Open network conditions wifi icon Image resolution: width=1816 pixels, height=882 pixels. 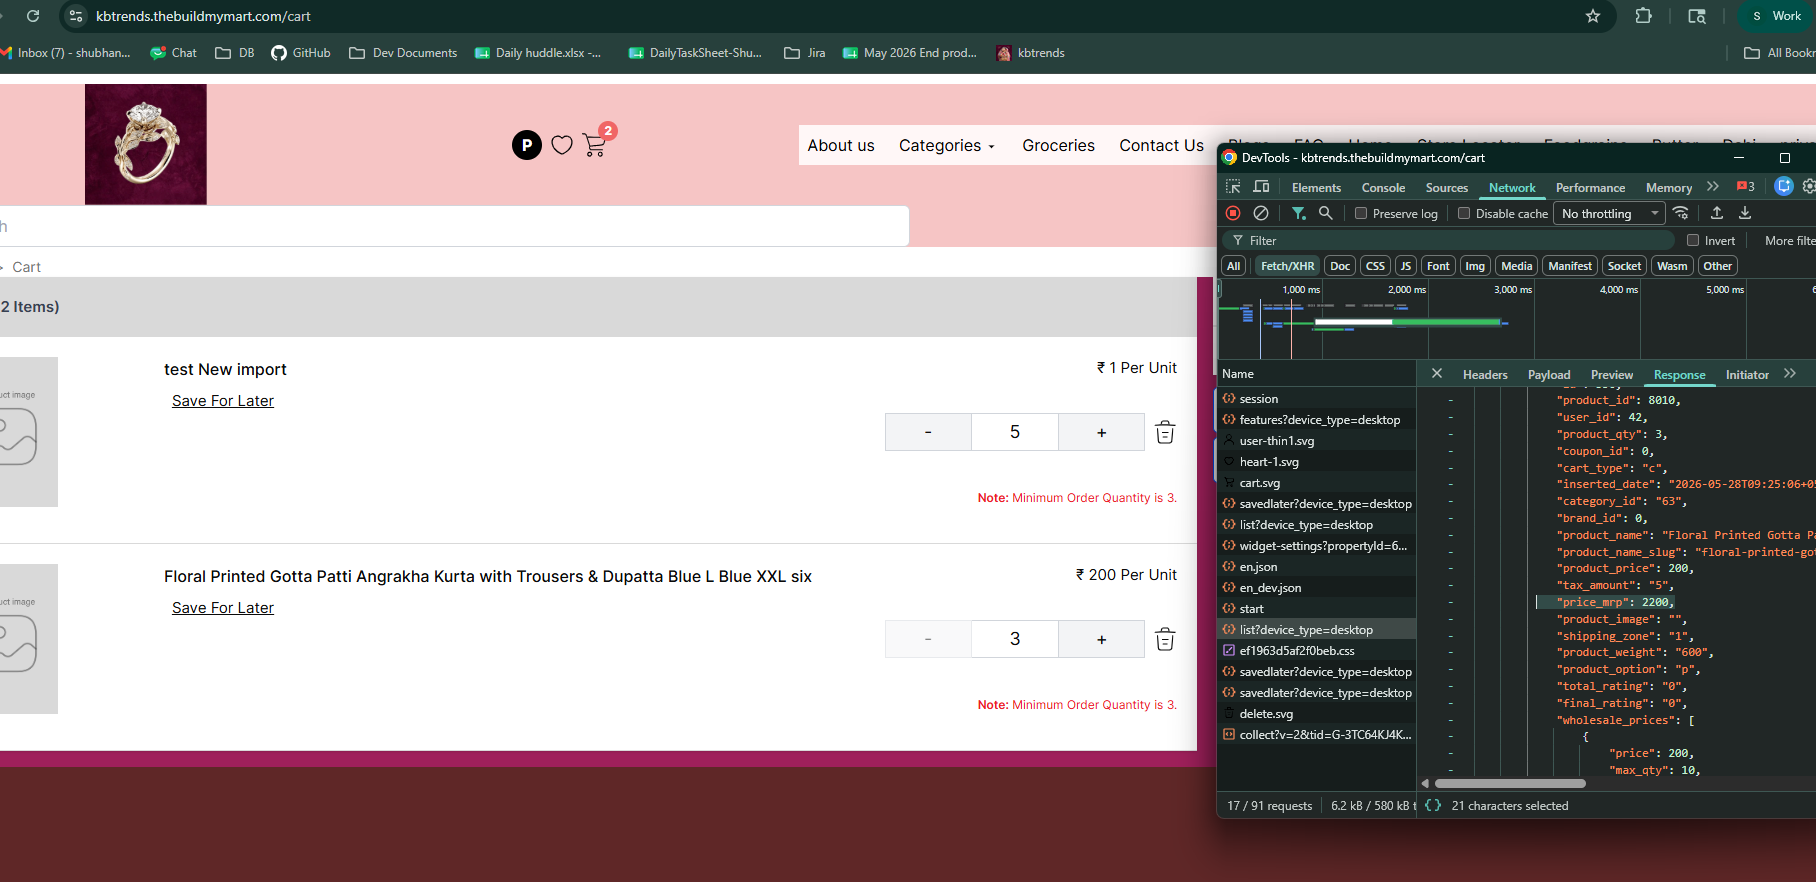point(1681,213)
